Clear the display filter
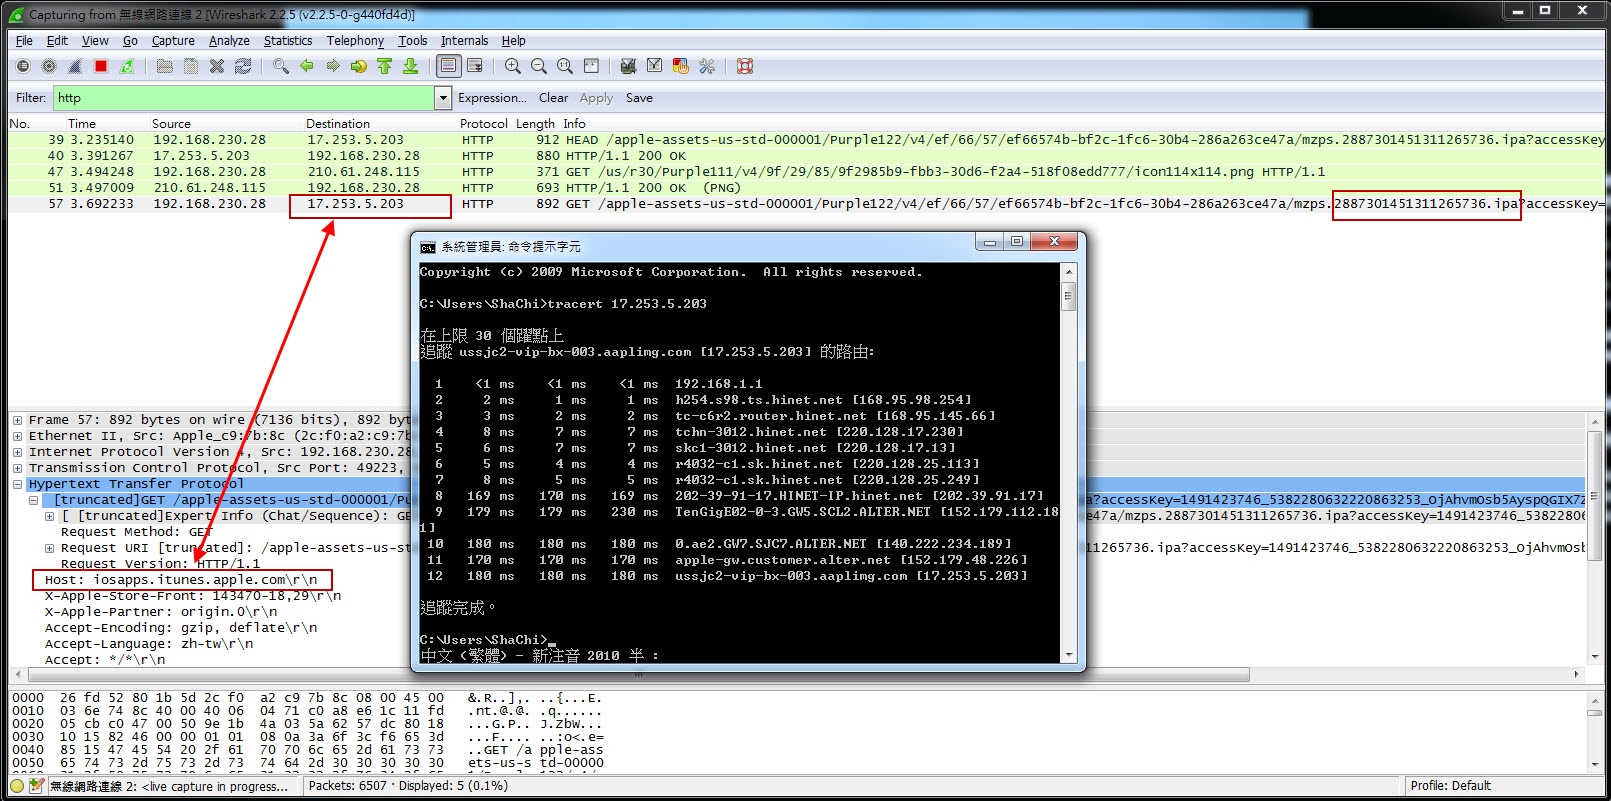Image resolution: width=1611 pixels, height=801 pixels. (553, 98)
